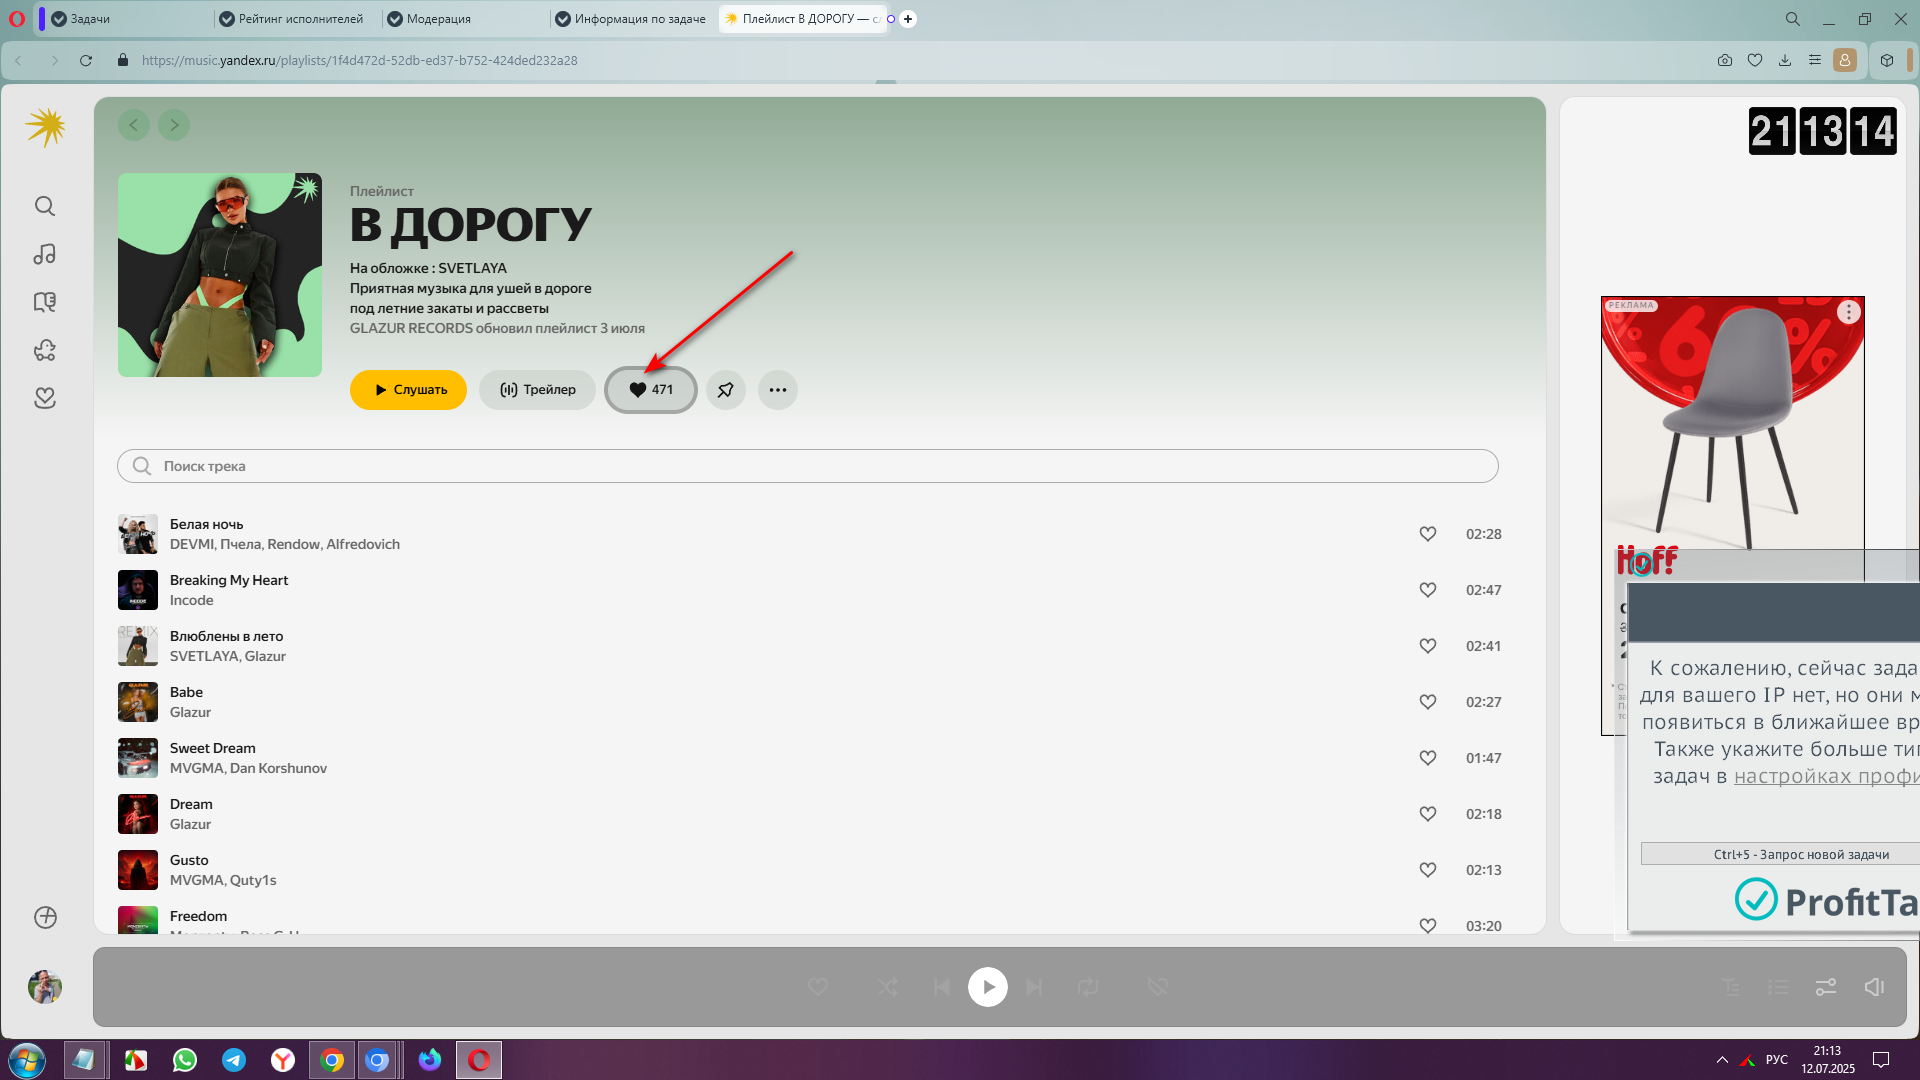Open player sound settings sliders icon
This screenshot has width=1920, height=1080.
[x=1826, y=987]
